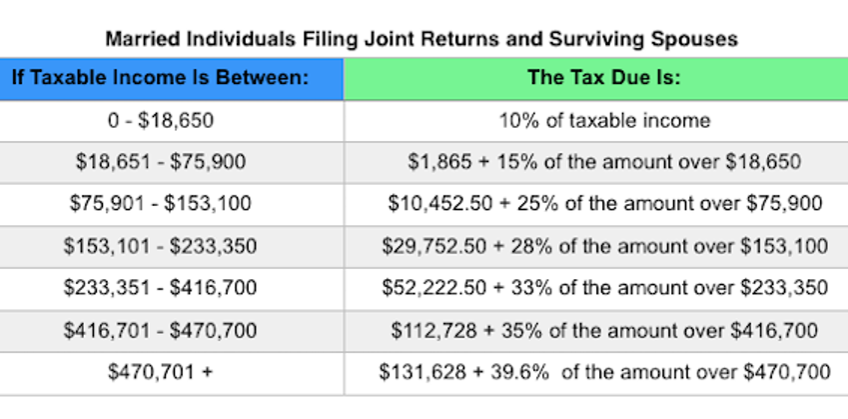Click the table title about Married Individuals
848x419 pixels.
click(422, 39)
